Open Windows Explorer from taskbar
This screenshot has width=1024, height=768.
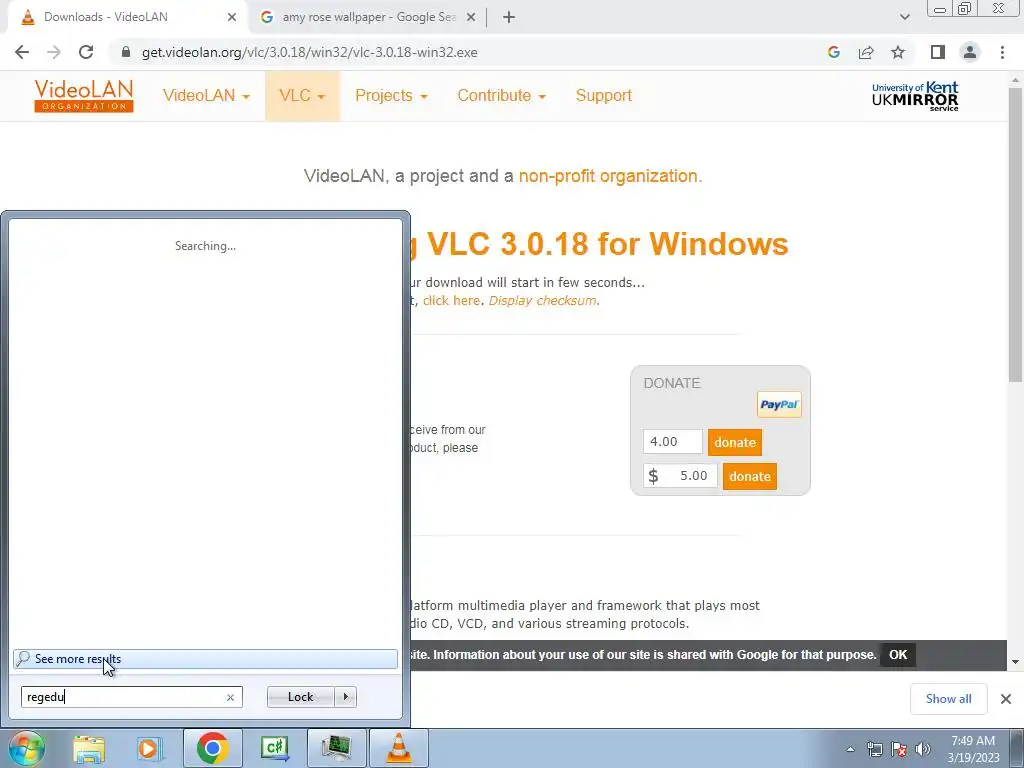[x=89, y=748]
